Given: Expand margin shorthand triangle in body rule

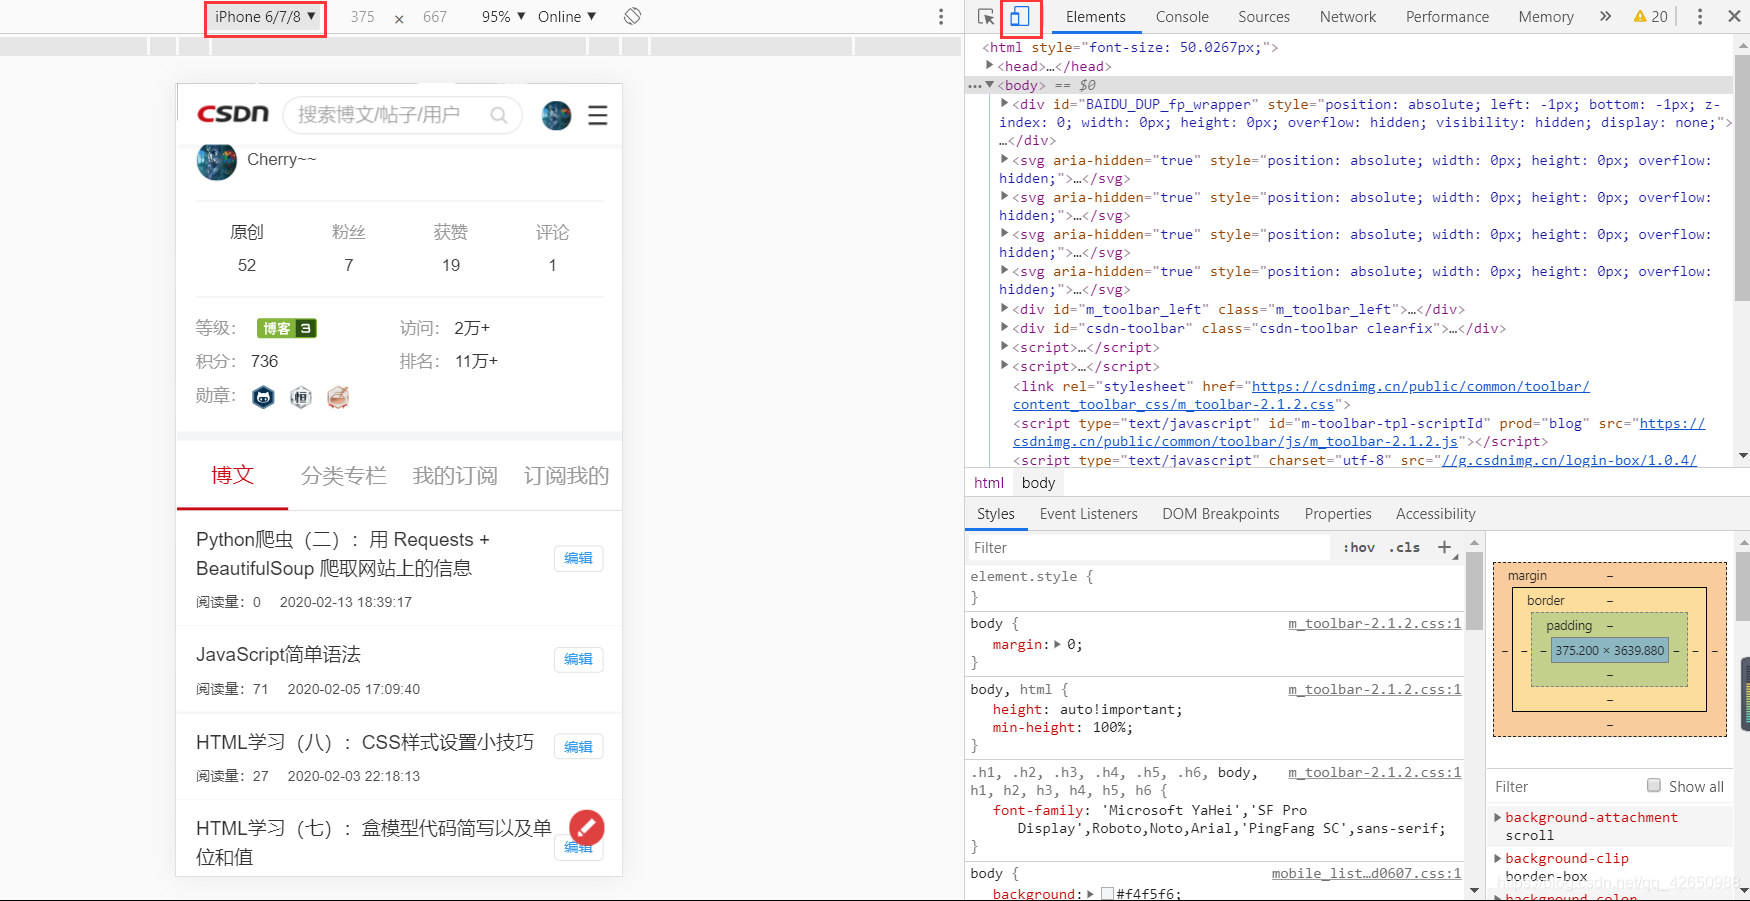Looking at the screenshot, I should [1059, 645].
